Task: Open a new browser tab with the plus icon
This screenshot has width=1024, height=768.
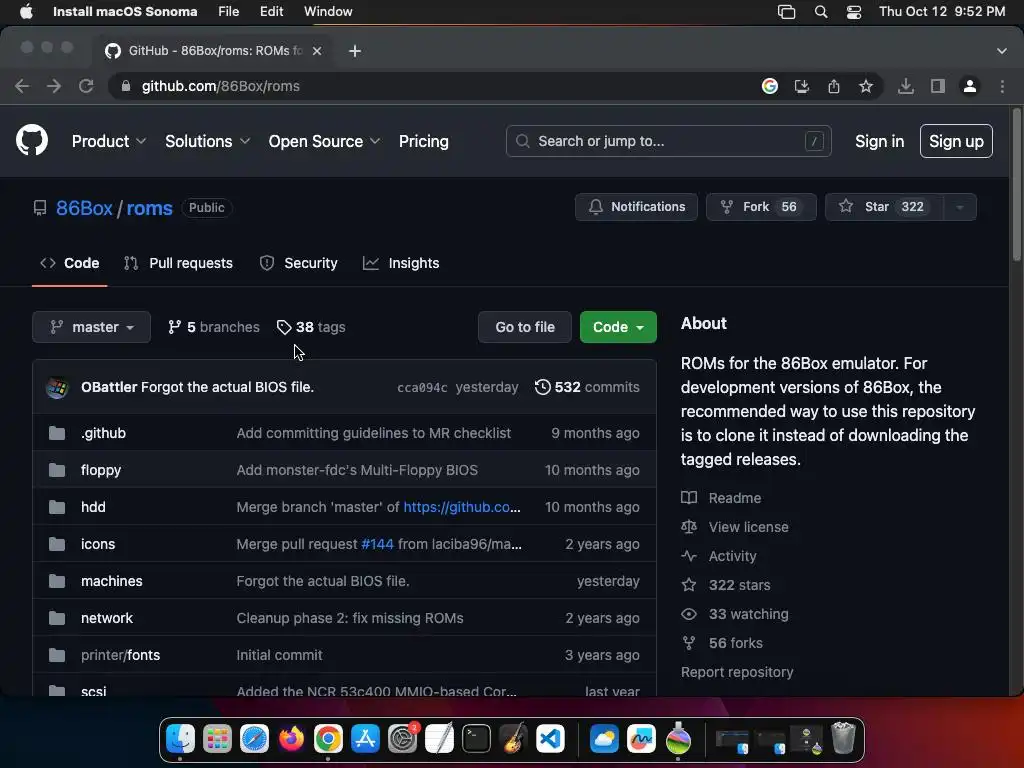Action: (355, 51)
